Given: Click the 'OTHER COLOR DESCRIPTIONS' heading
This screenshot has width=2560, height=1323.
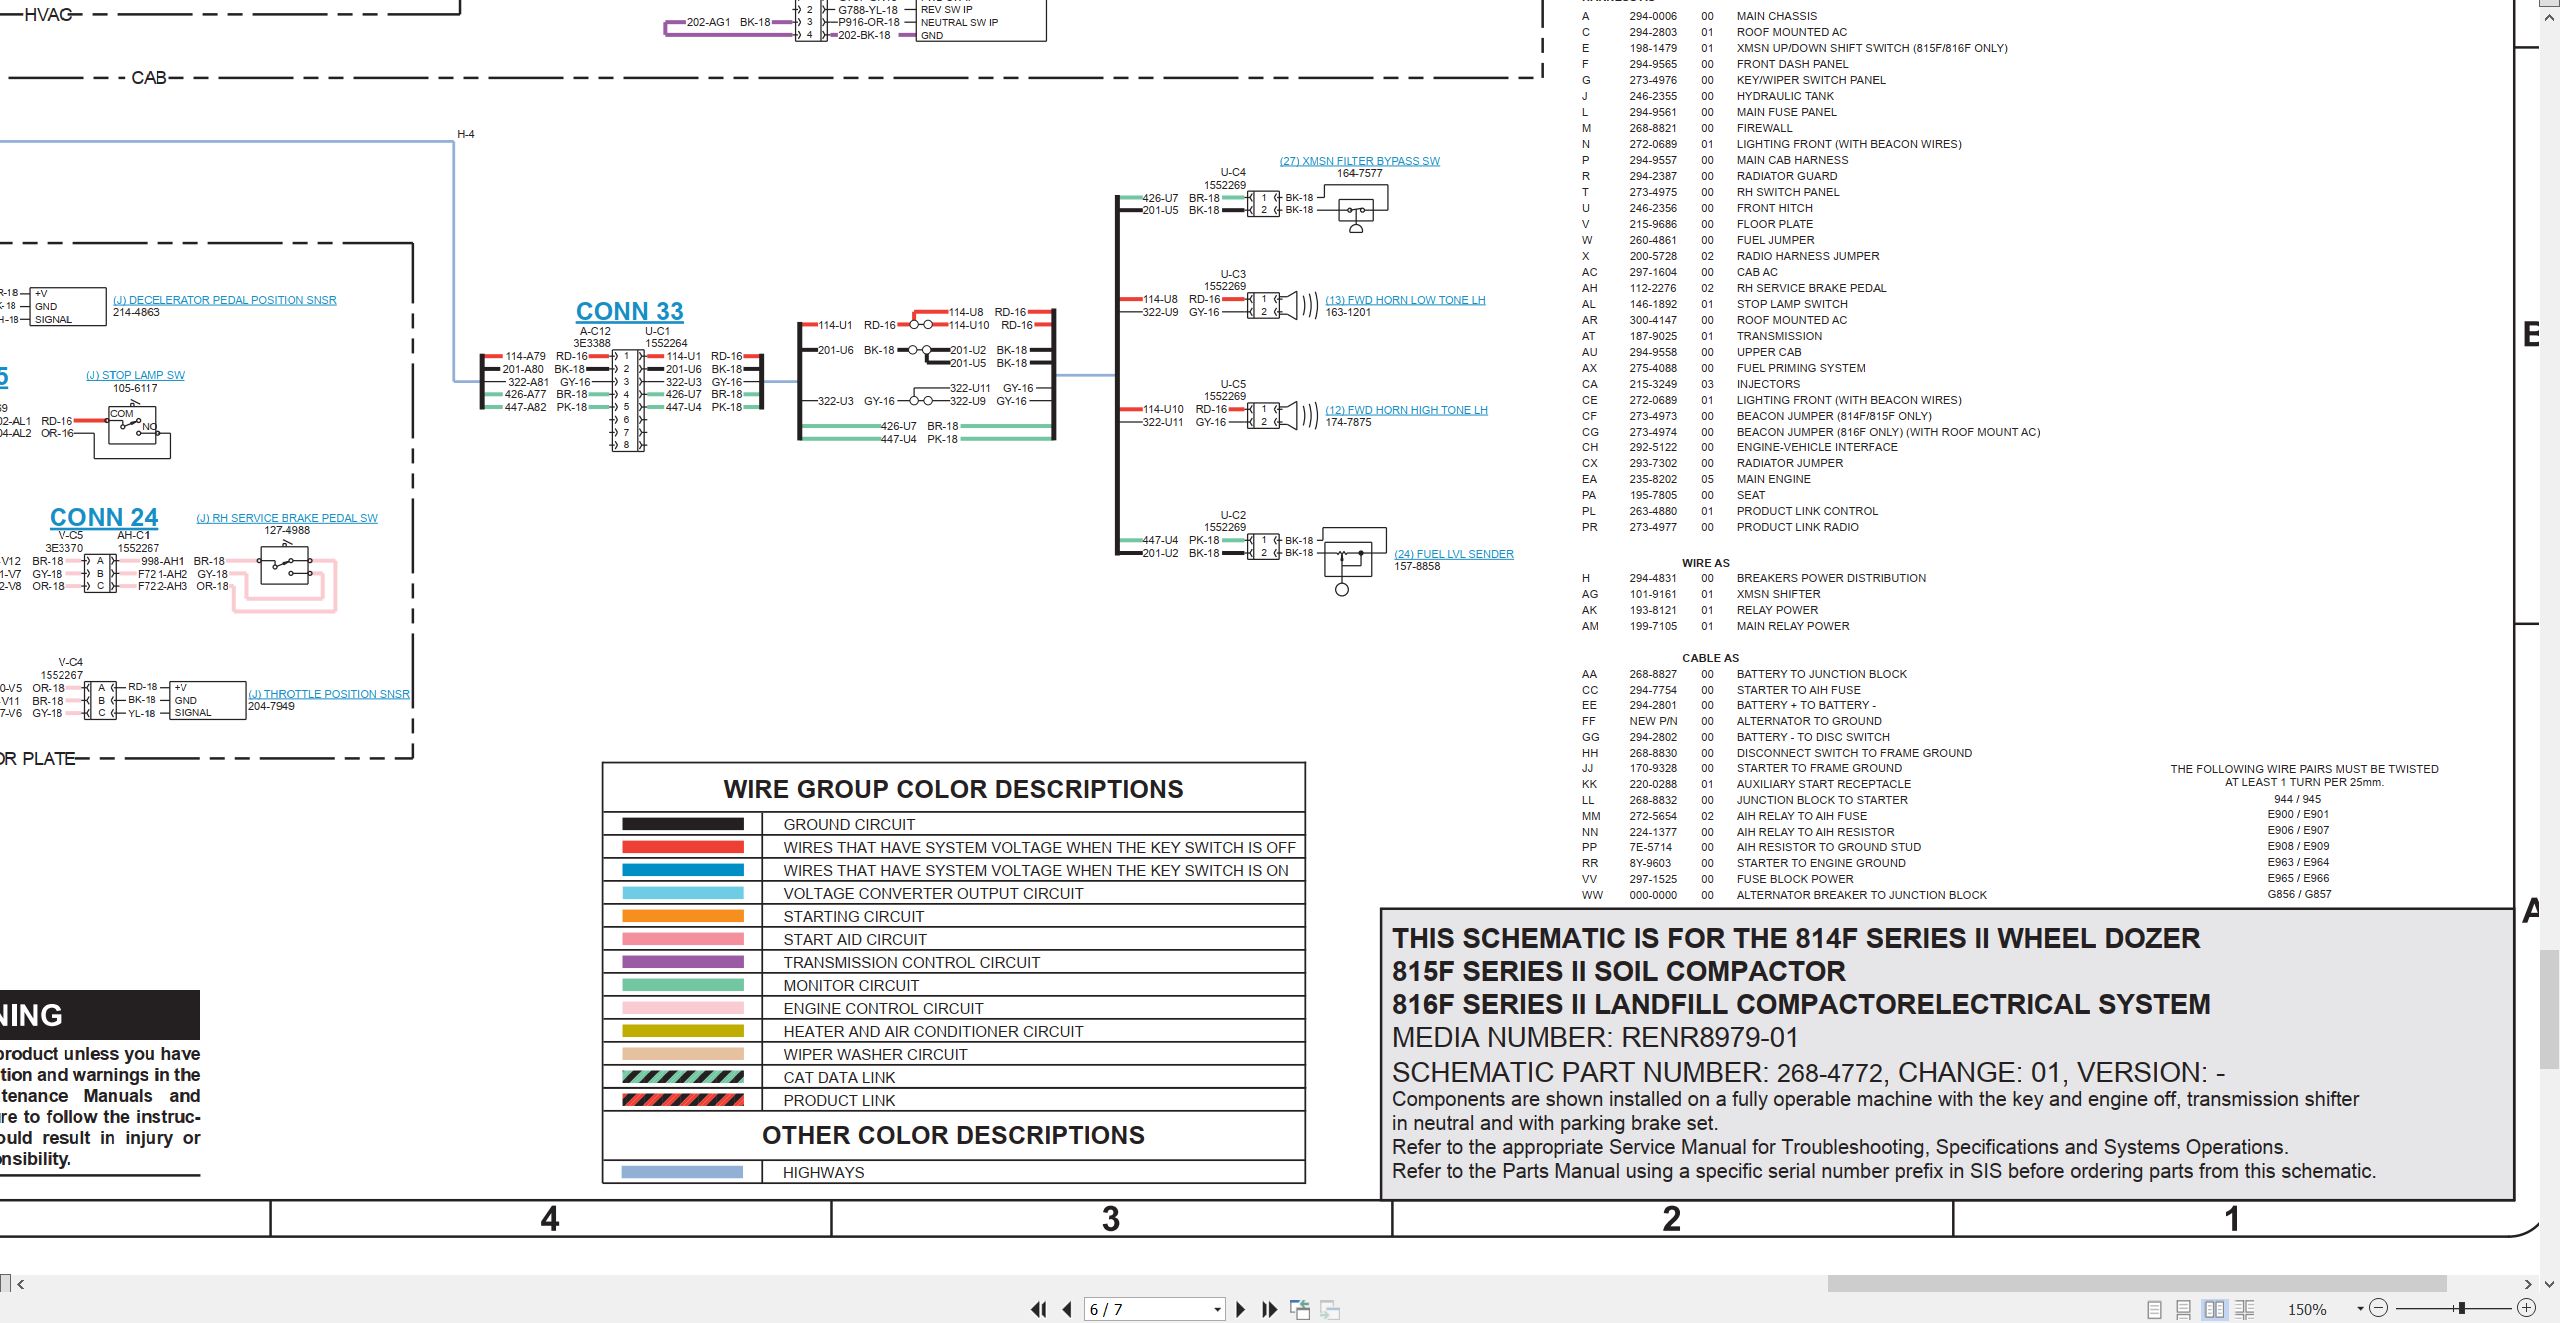Looking at the screenshot, I should [953, 1135].
